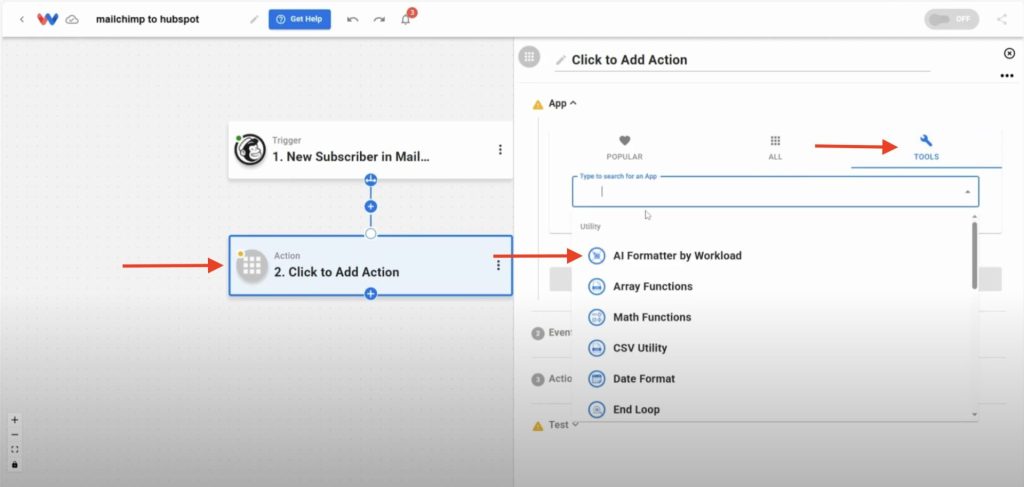Image resolution: width=1024 pixels, height=487 pixels.
Task: Click the dropdown list scrollbar thumb
Action: (x=974, y=255)
